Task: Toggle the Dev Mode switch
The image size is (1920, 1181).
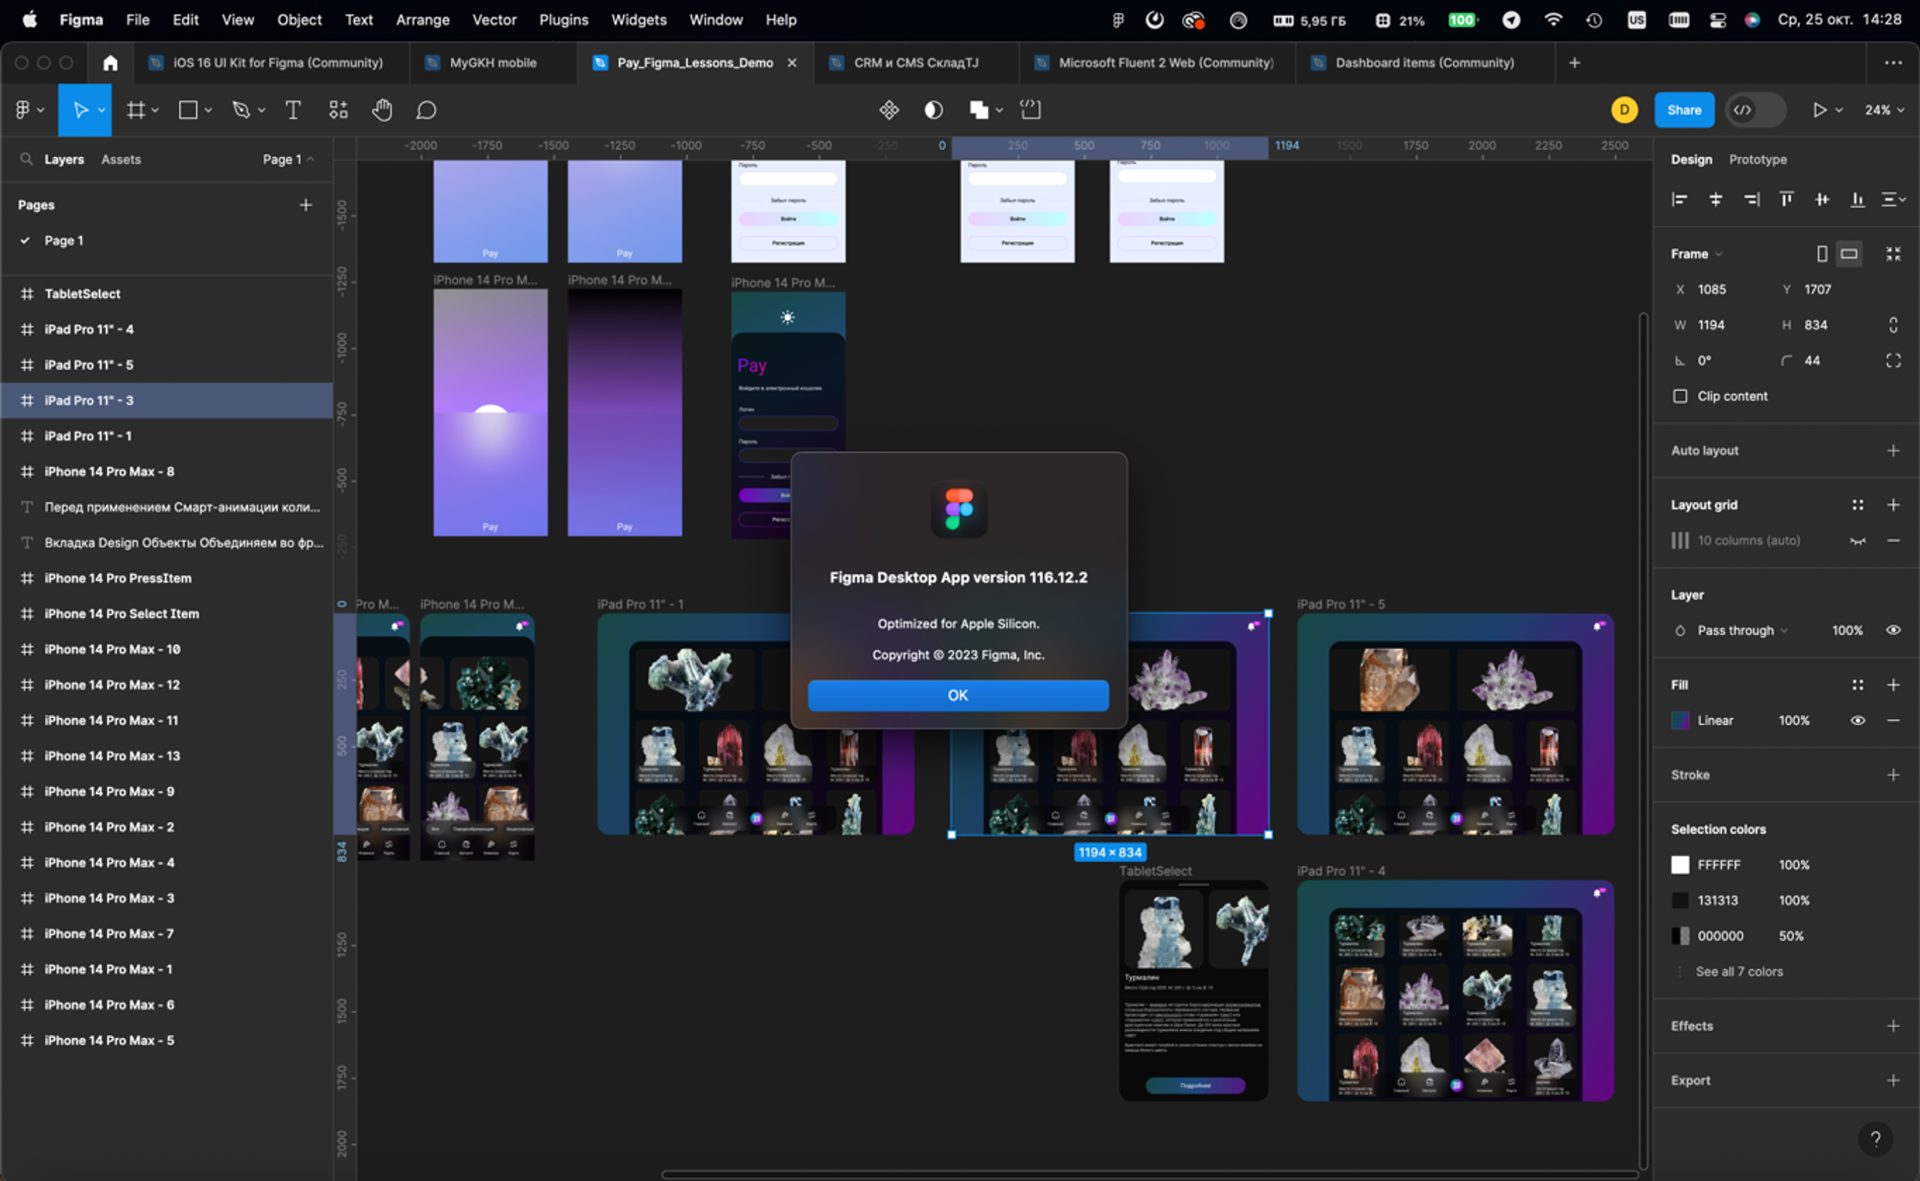Action: pyautogui.click(x=1756, y=110)
